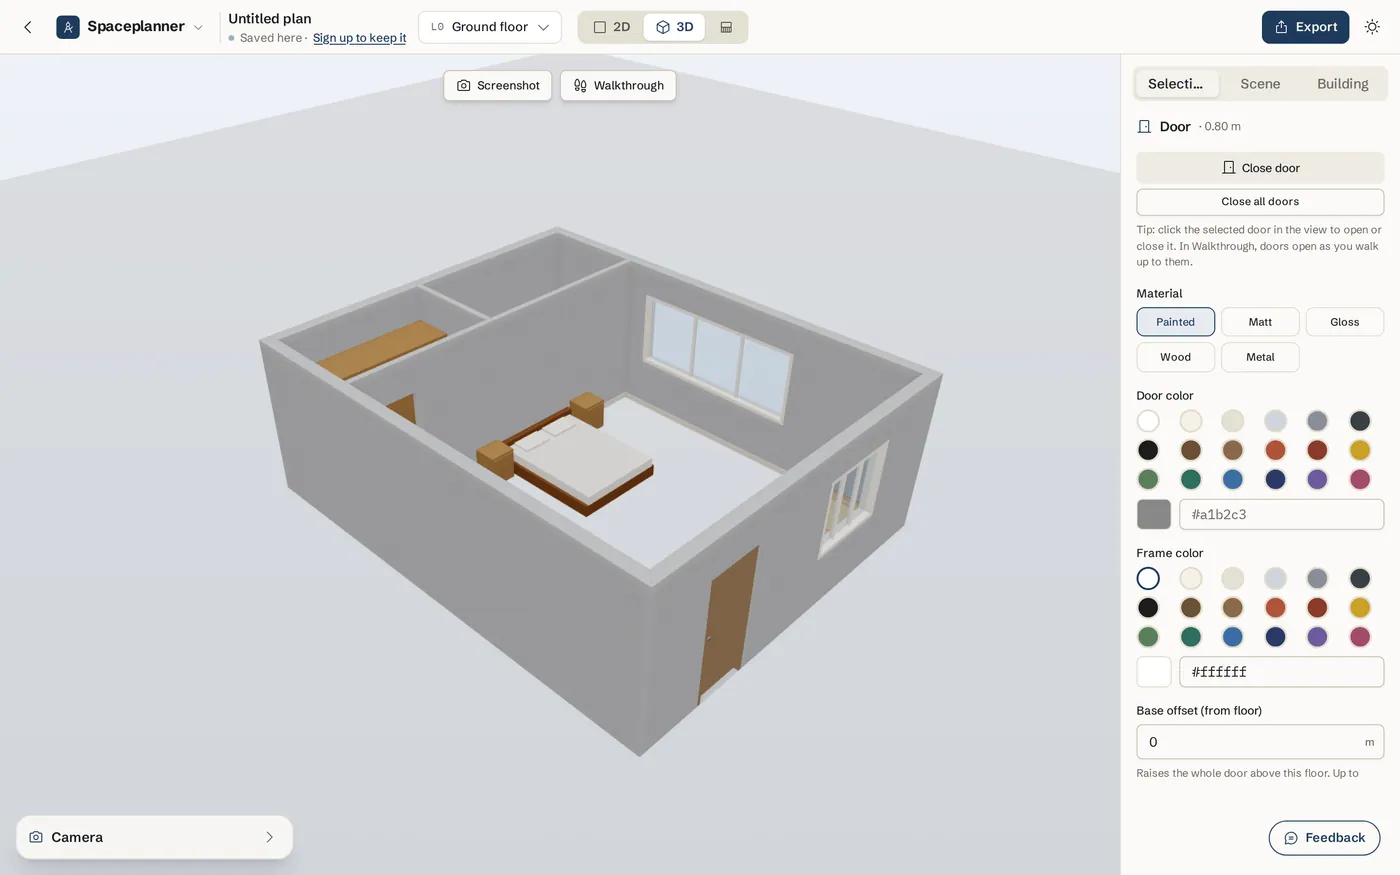This screenshot has height=875, width=1400.
Task: Open the calculator view icon
Action: click(726, 27)
